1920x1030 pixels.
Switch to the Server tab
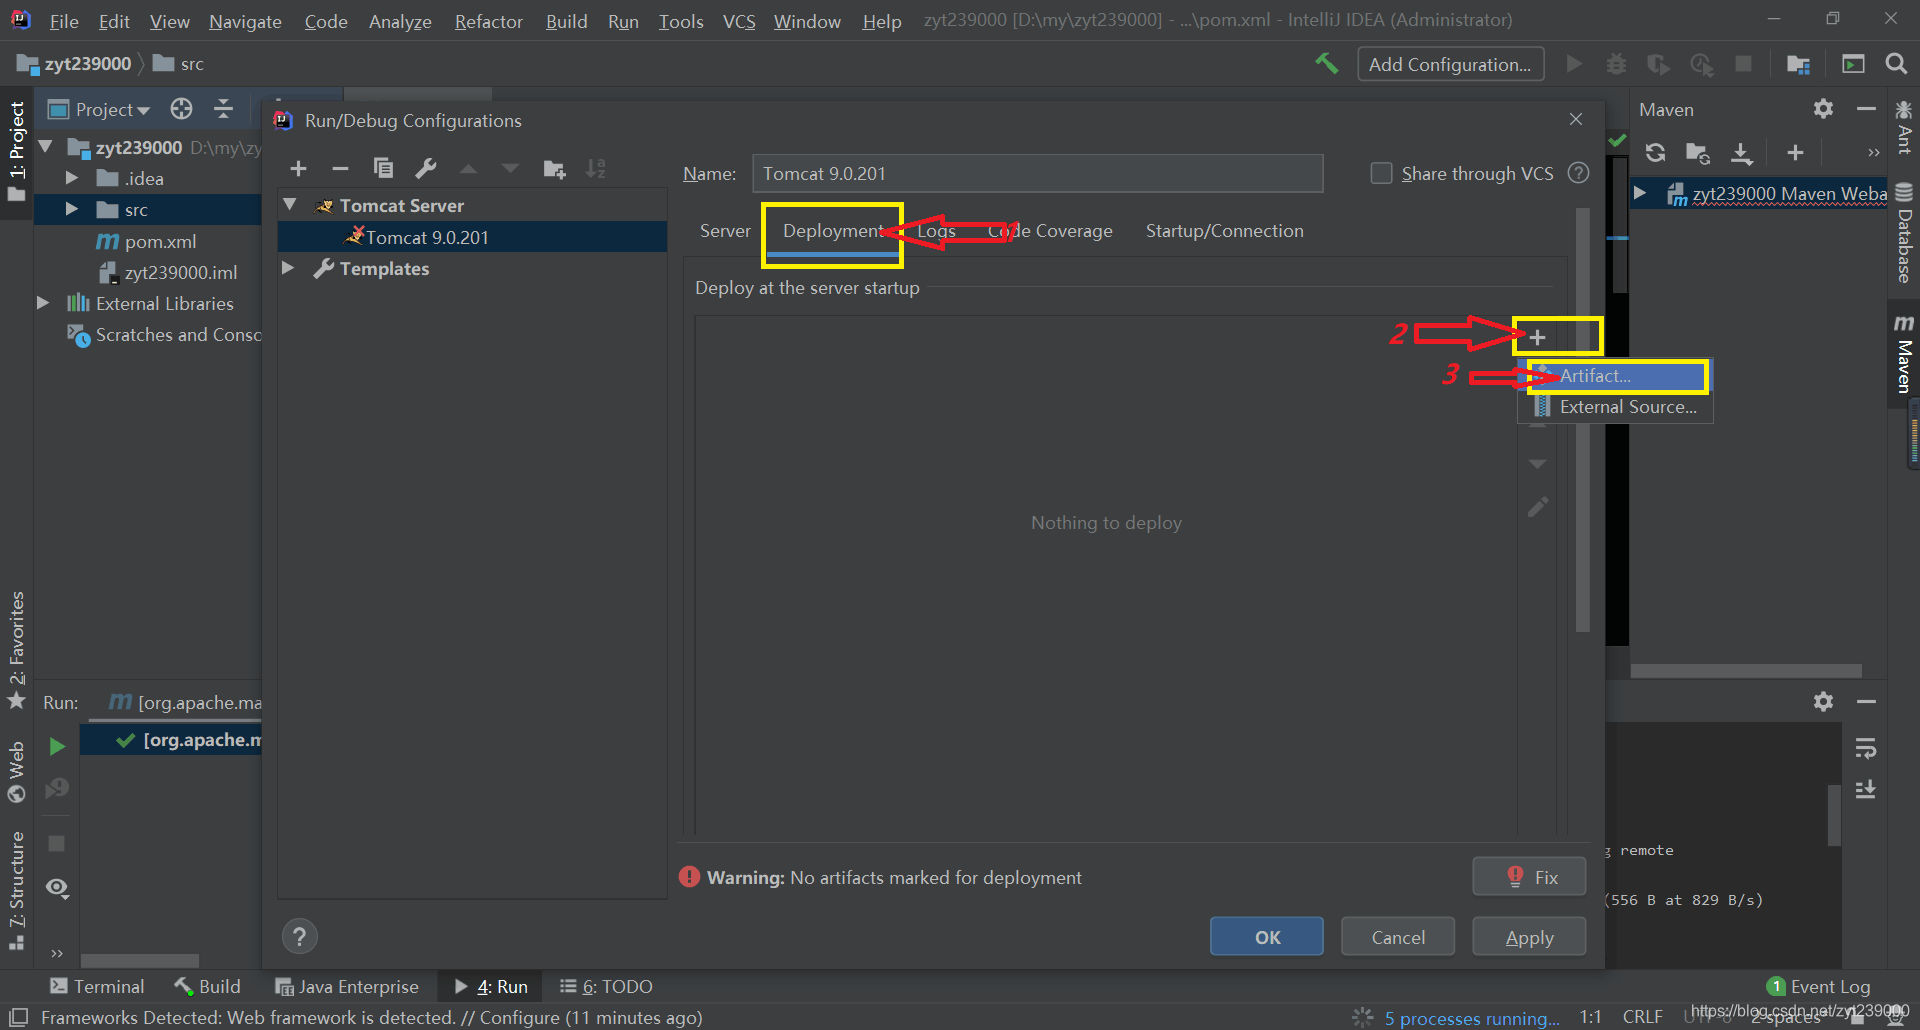coord(725,231)
